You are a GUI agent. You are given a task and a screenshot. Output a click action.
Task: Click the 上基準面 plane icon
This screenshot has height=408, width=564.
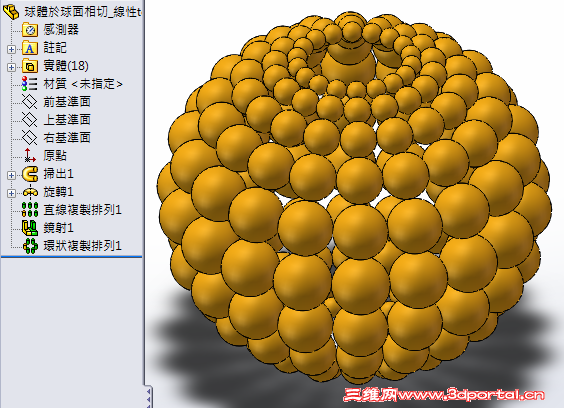coord(29,120)
